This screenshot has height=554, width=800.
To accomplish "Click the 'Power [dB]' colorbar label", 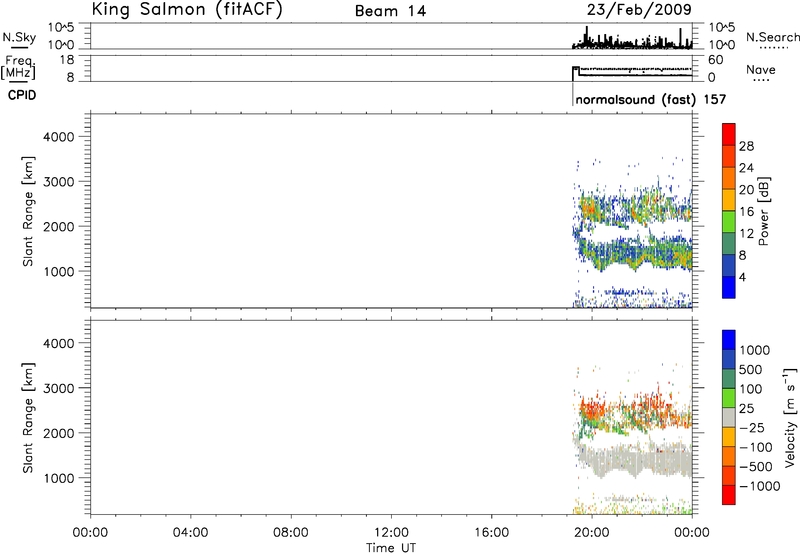I will (x=763, y=211).
